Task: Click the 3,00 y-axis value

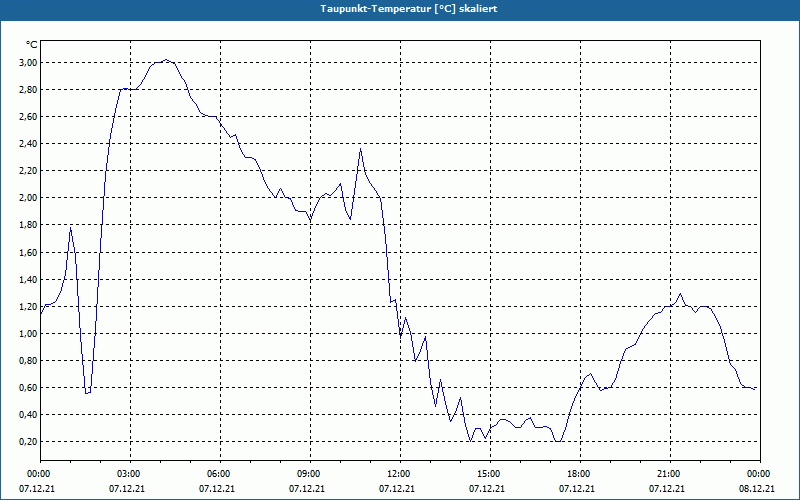Action: tap(28, 63)
